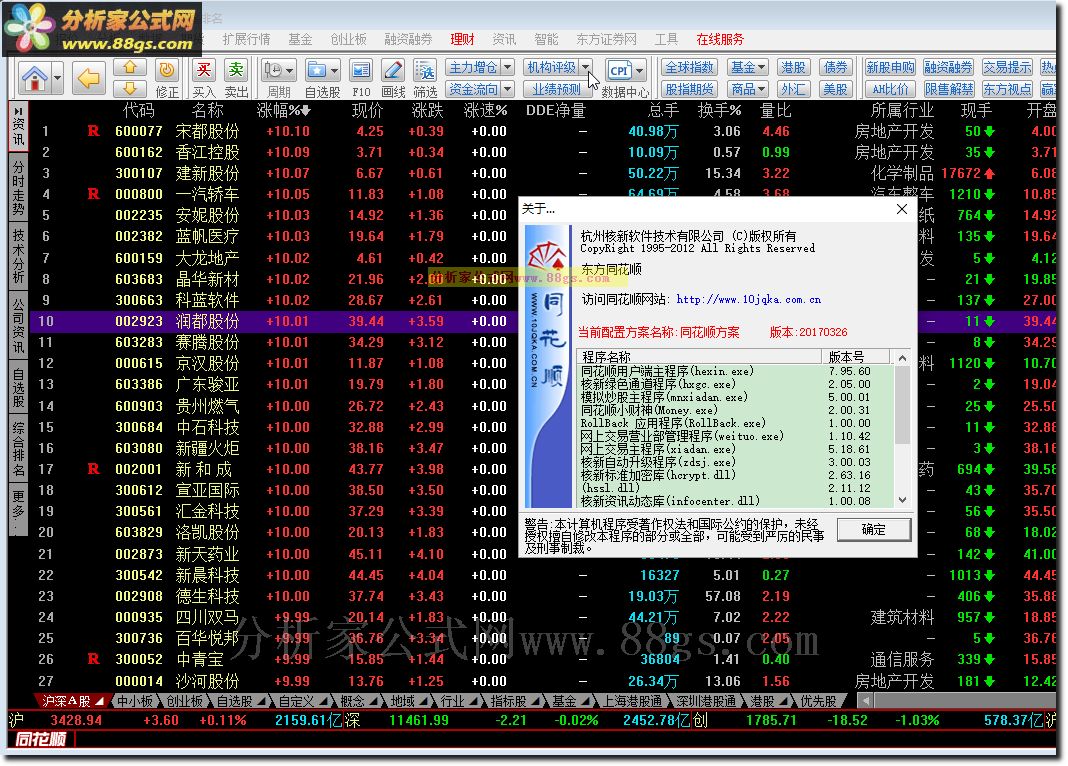Click the 限售解禁 button
Image resolution: width=1068 pixels, height=766 pixels.
point(949,89)
